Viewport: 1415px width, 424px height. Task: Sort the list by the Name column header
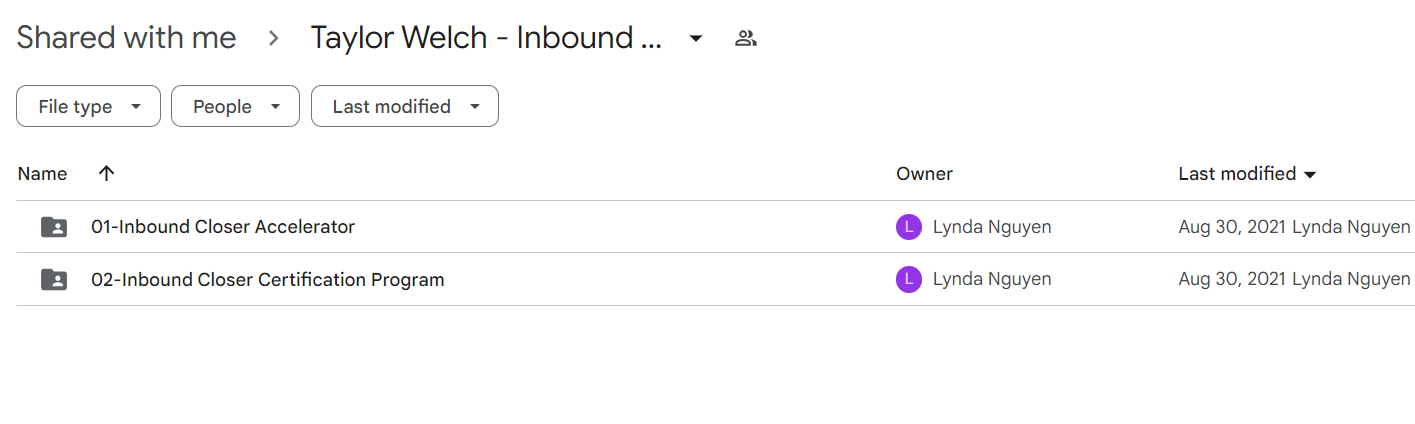click(42, 174)
